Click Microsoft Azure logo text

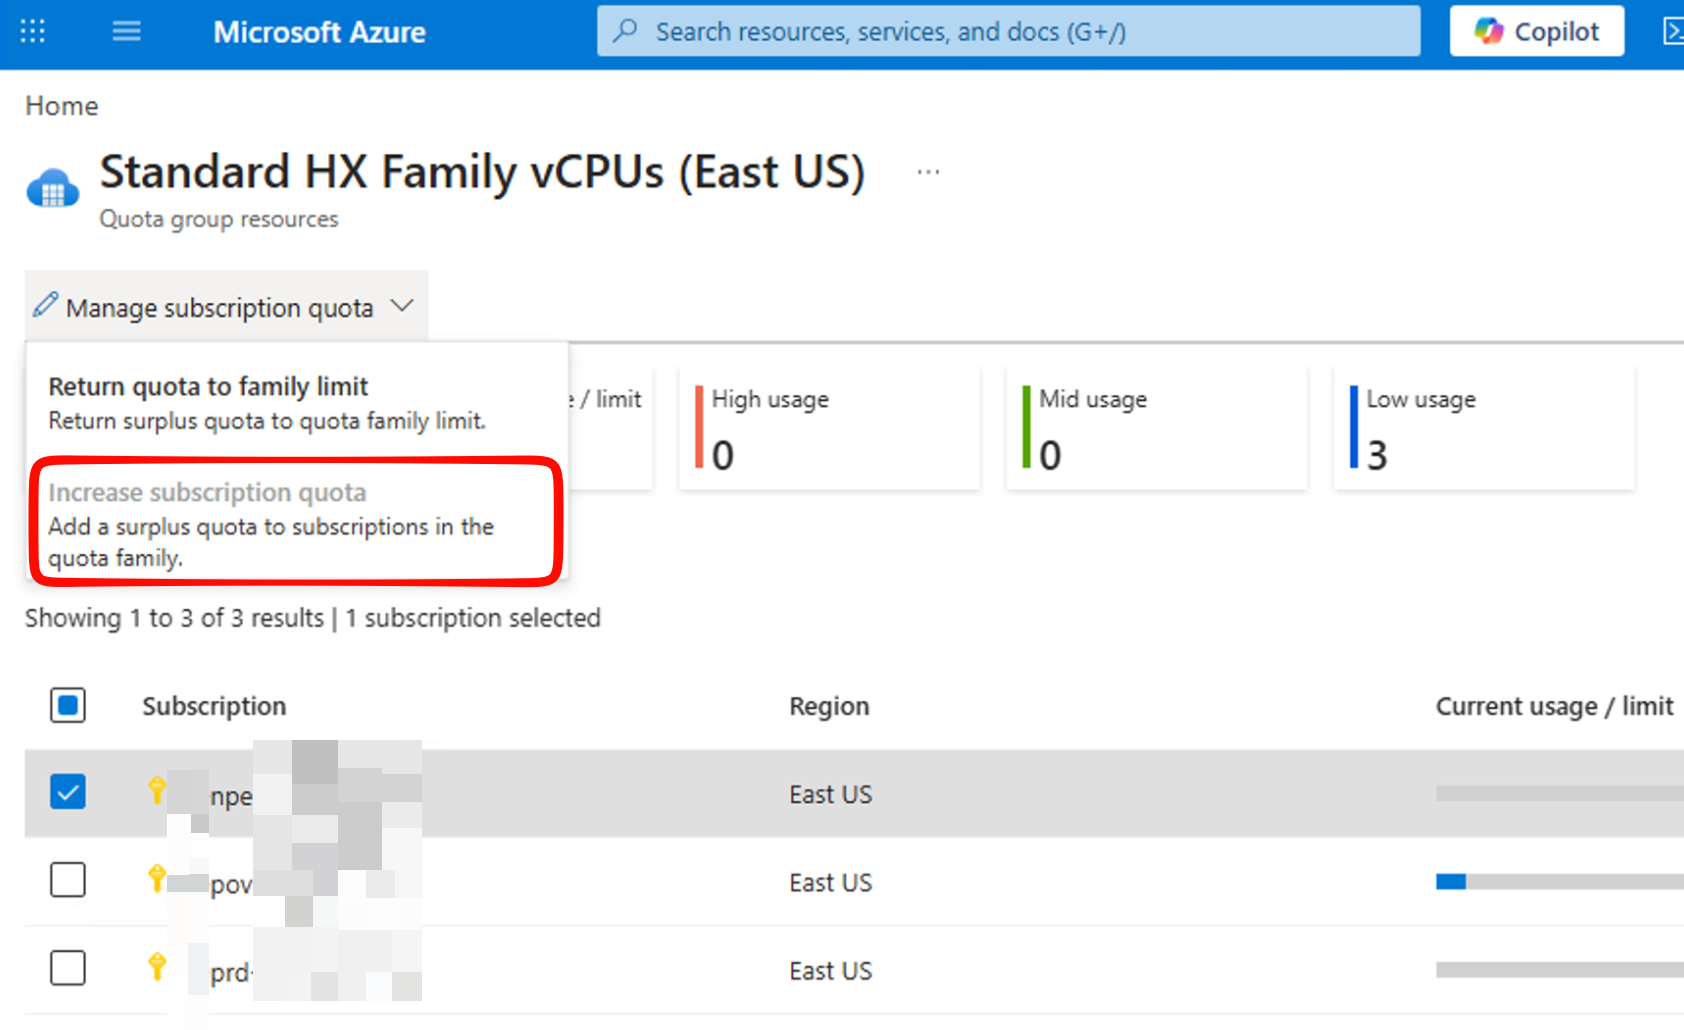319,32
